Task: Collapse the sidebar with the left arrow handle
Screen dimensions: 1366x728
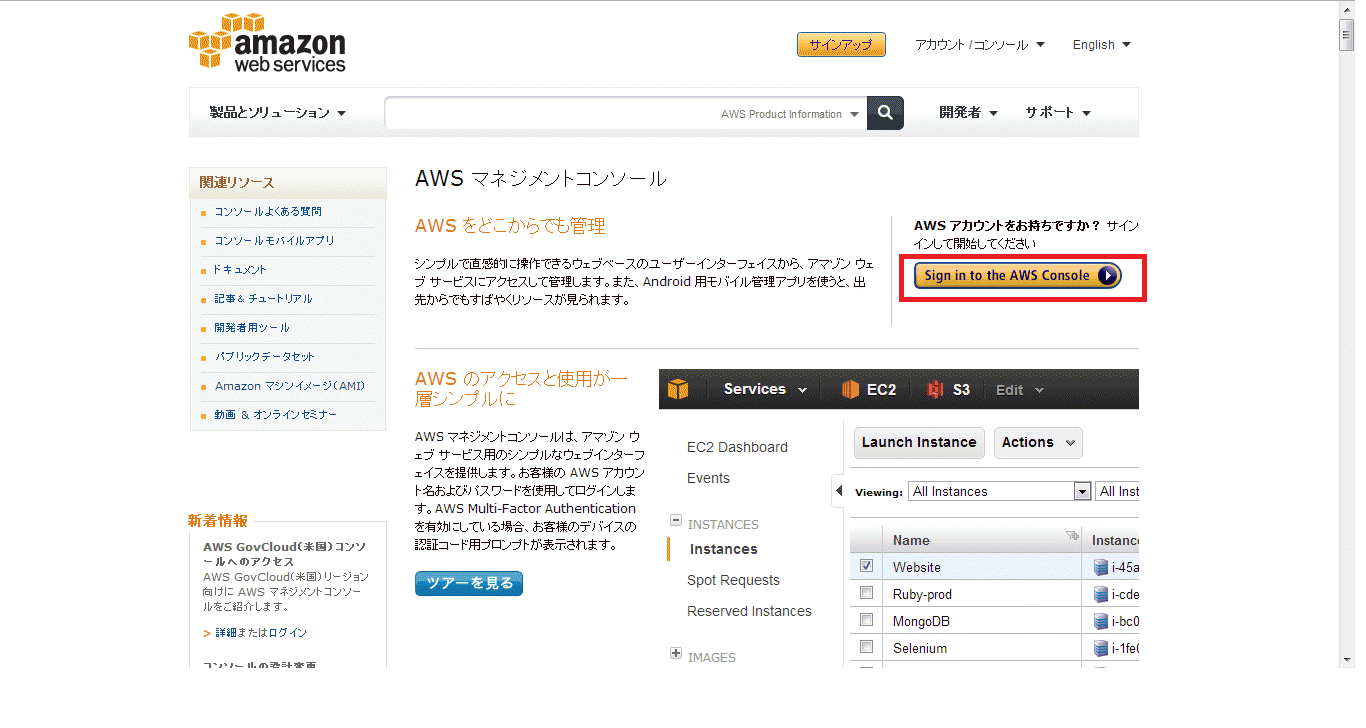Action: click(838, 490)
